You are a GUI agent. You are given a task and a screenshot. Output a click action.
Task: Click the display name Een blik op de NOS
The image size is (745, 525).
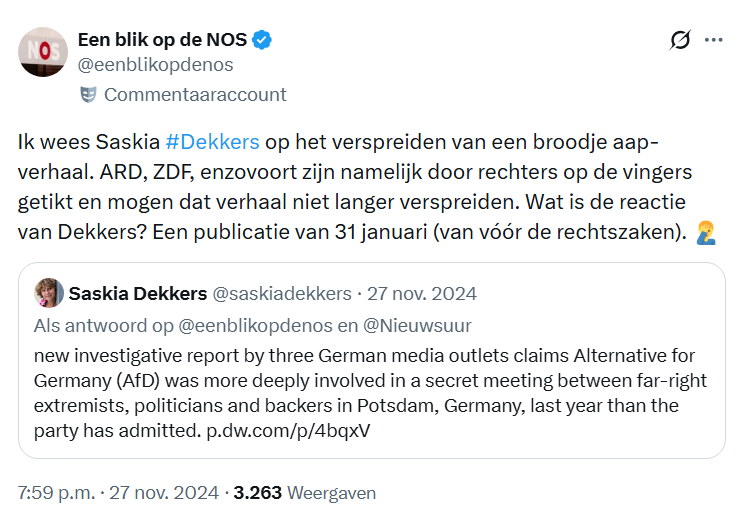click(x=162, y=40)
